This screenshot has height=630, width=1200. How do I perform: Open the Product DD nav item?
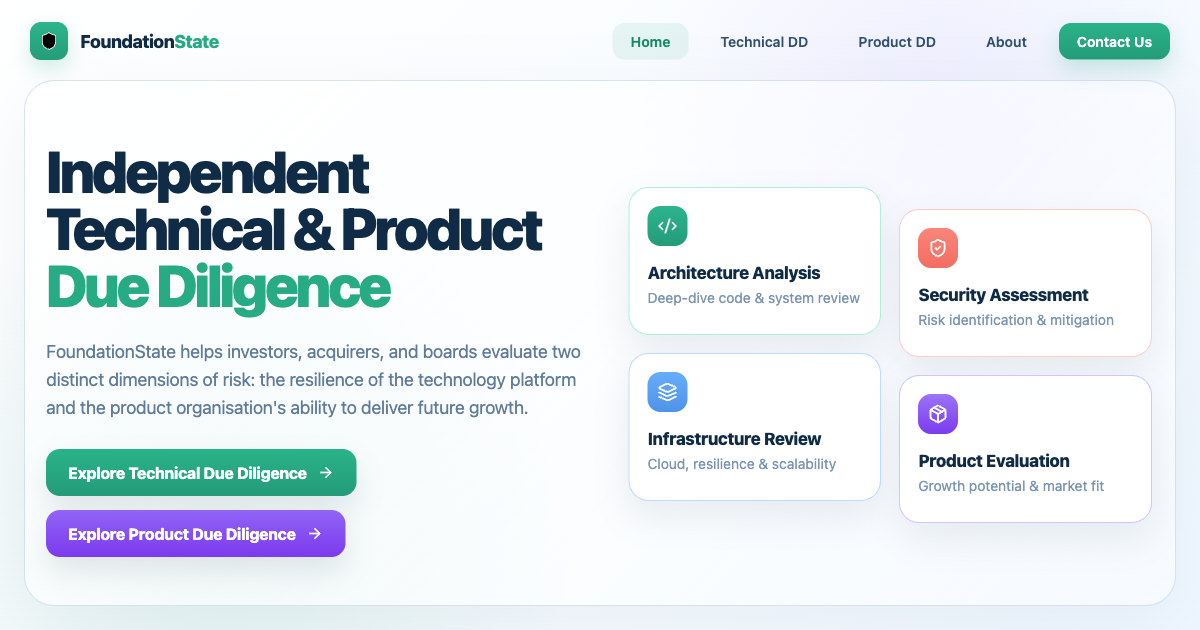coord(897,42)
